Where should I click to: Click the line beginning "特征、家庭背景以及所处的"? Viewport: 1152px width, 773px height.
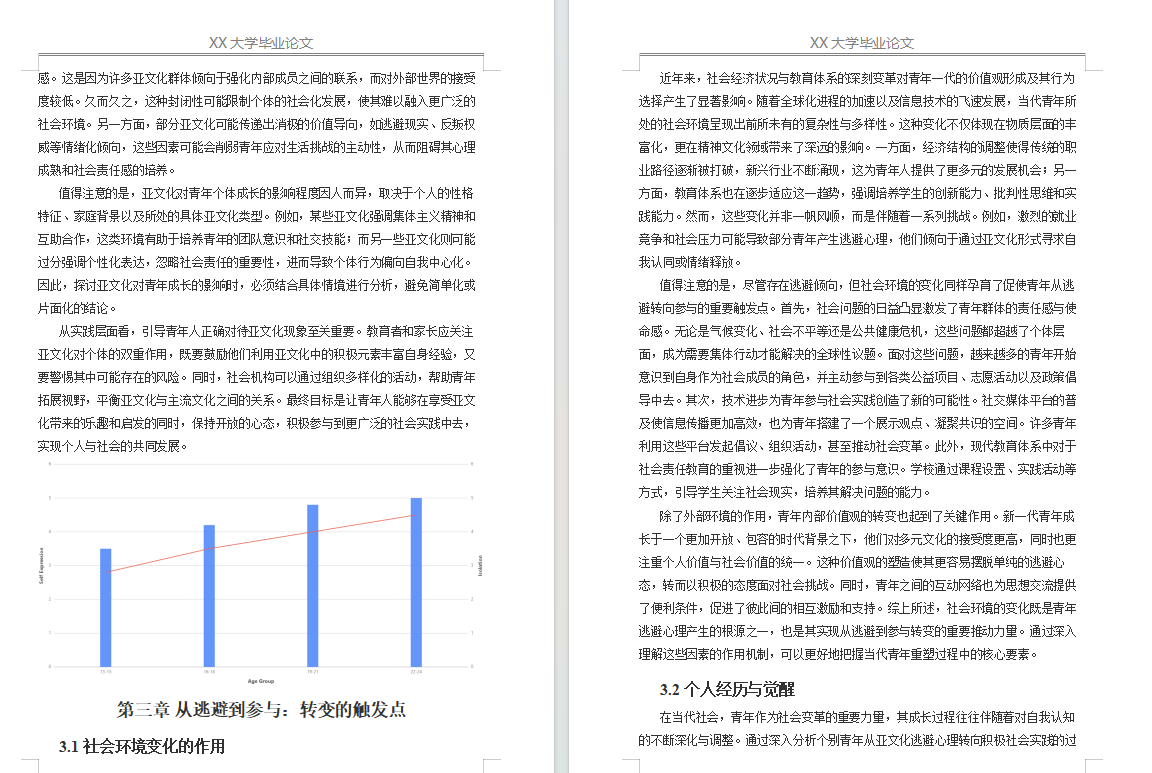[256, 216]
